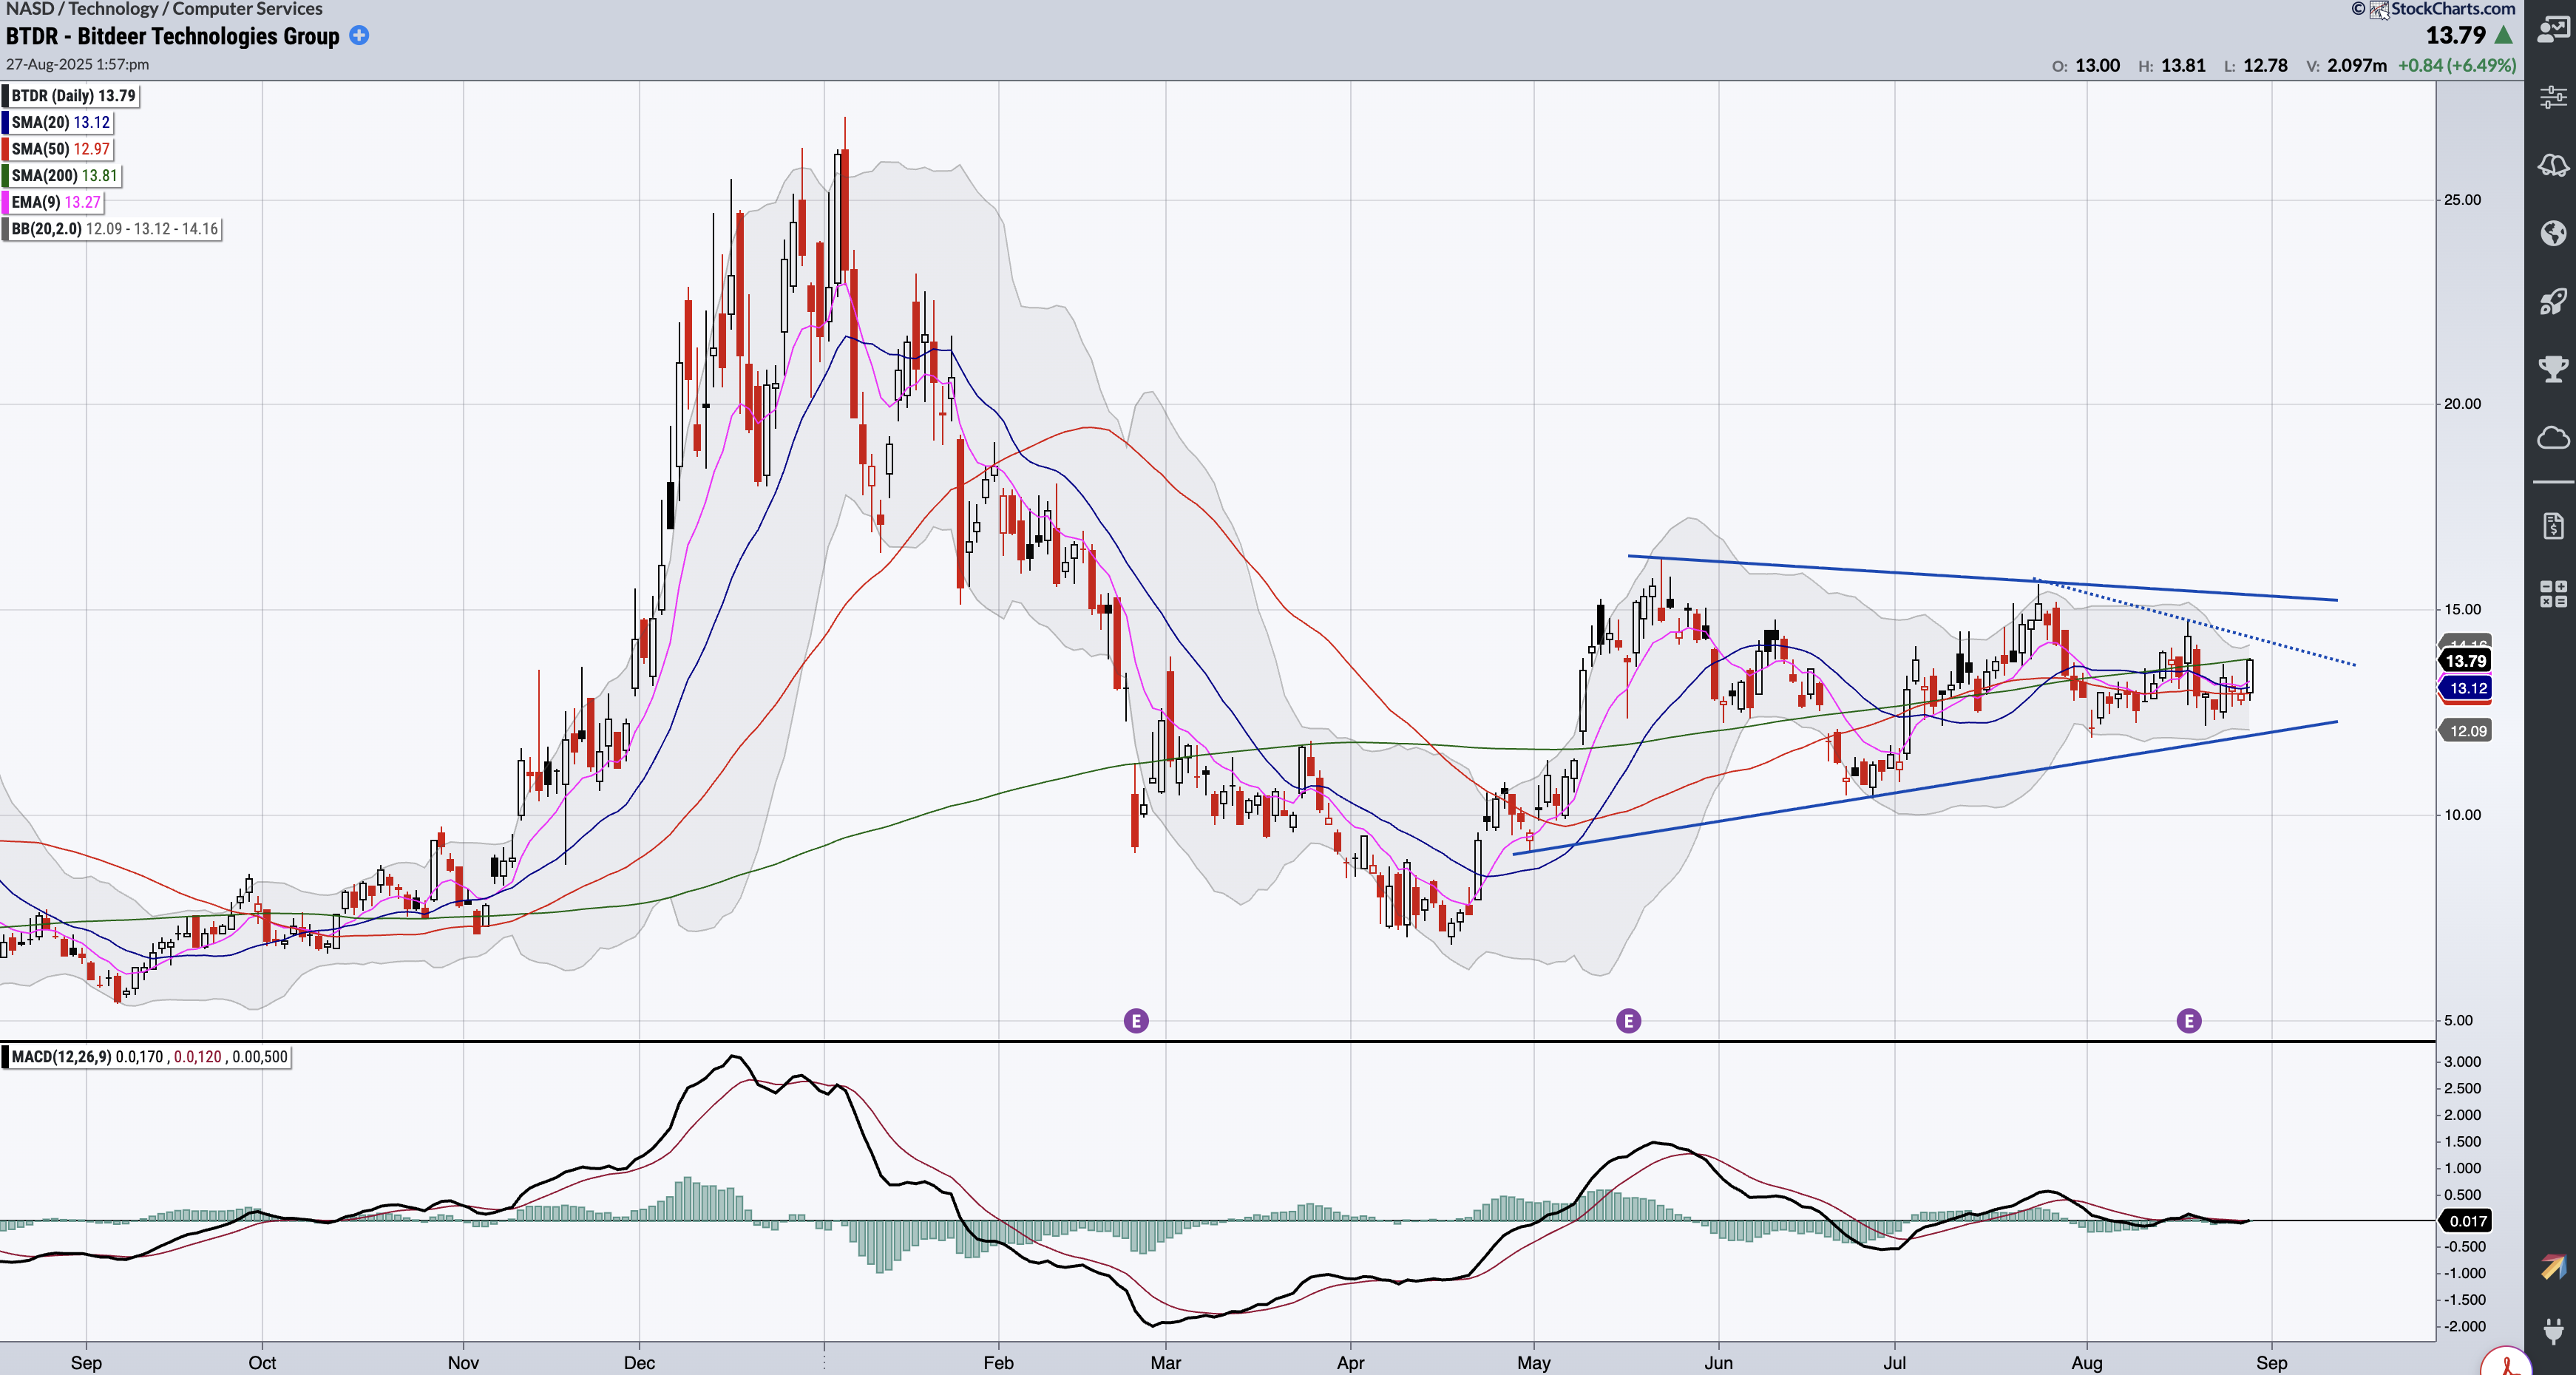2576x1375 pixels.
Task: Select the BTDR (Daily) 13.79 legend label
Action: click(x=72, y=96)
